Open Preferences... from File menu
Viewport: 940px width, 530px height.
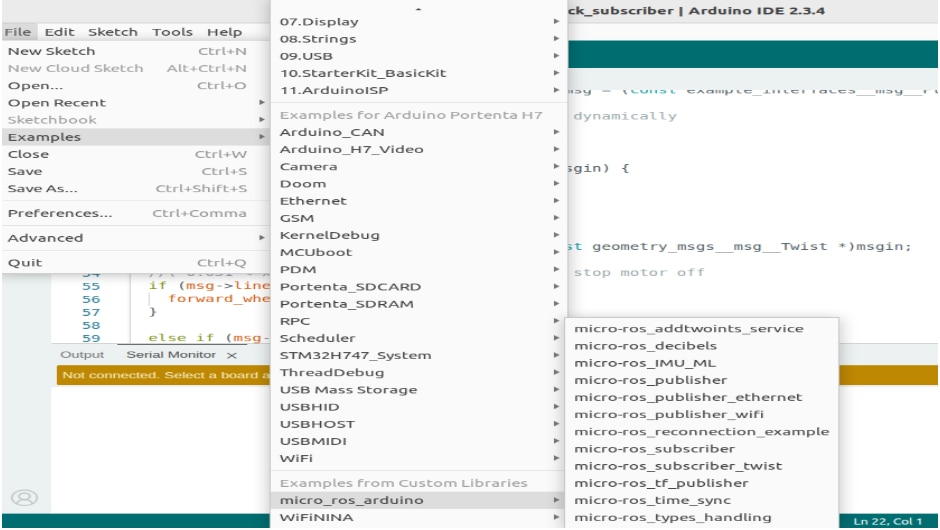coord(135,213)
